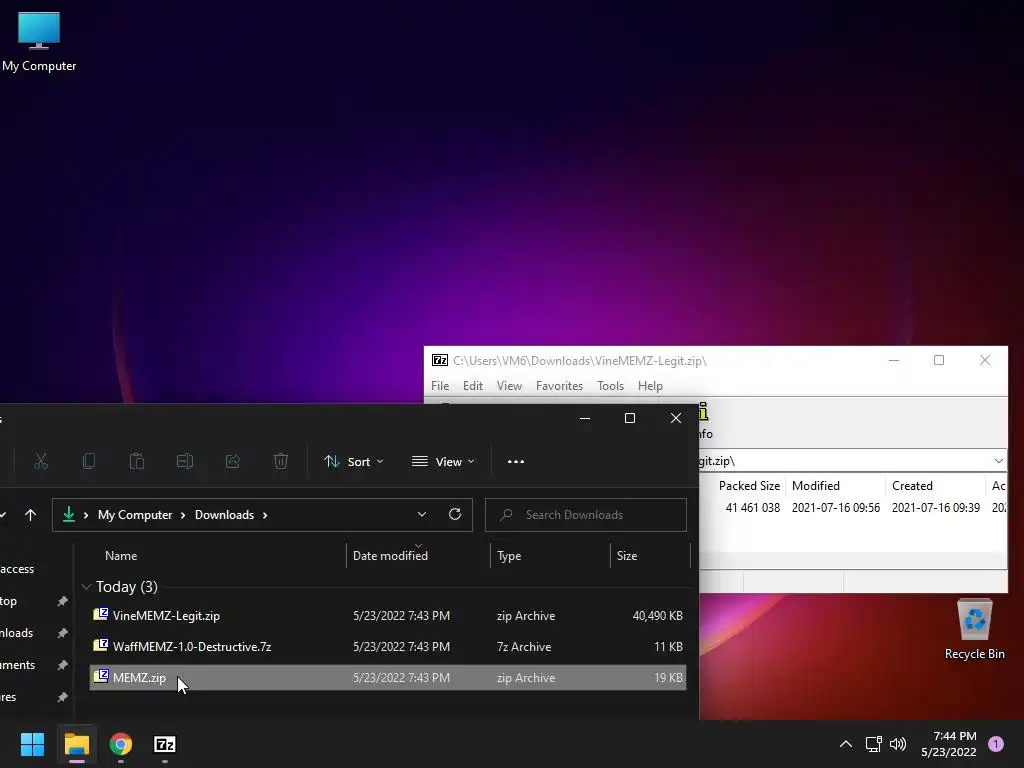Open the Help menu in 7-Zip
This screenshot has width=1024, height=768.
pos(650,386)
